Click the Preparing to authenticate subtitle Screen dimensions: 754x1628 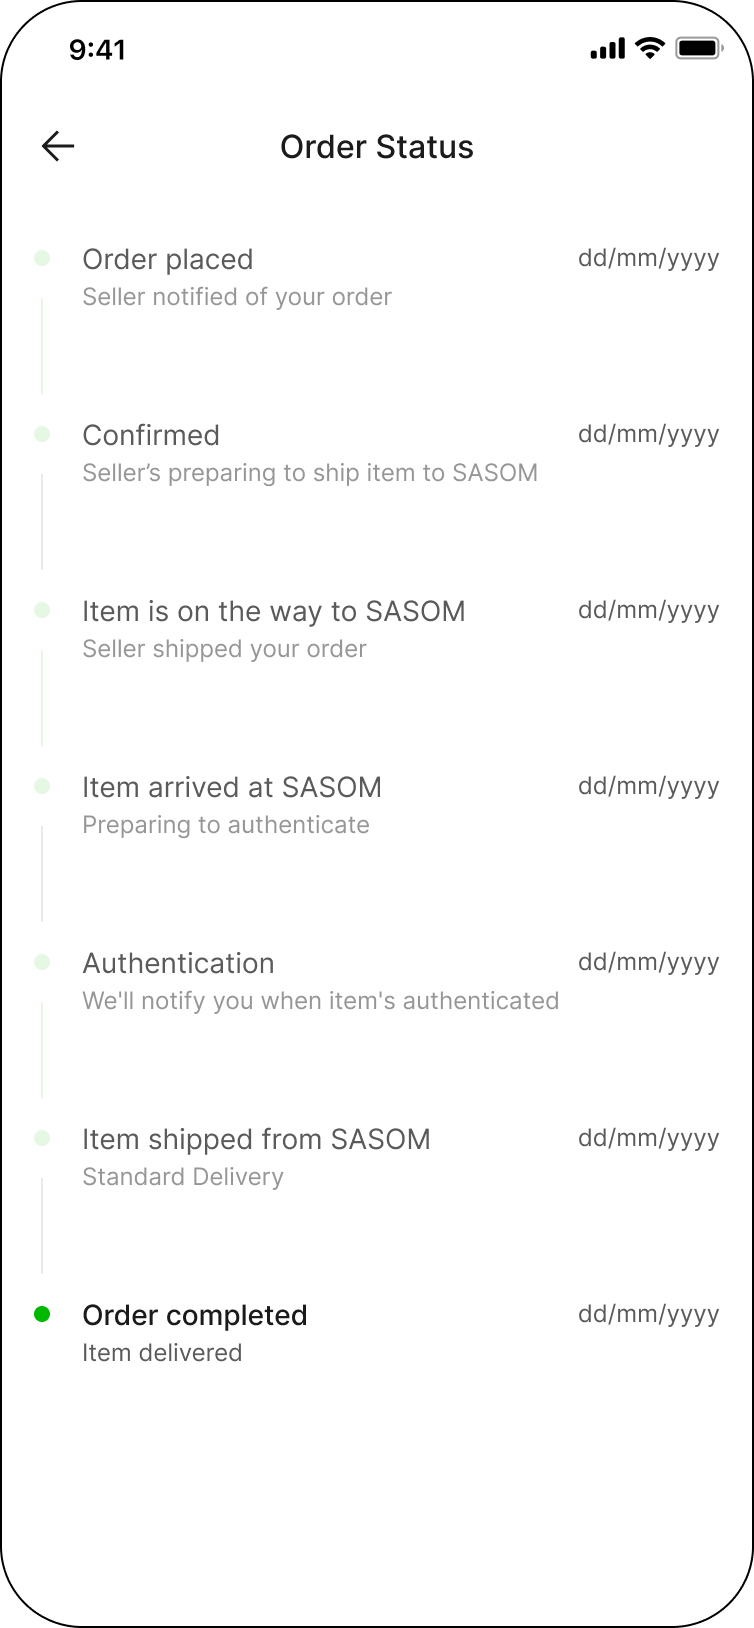point(226,825)
